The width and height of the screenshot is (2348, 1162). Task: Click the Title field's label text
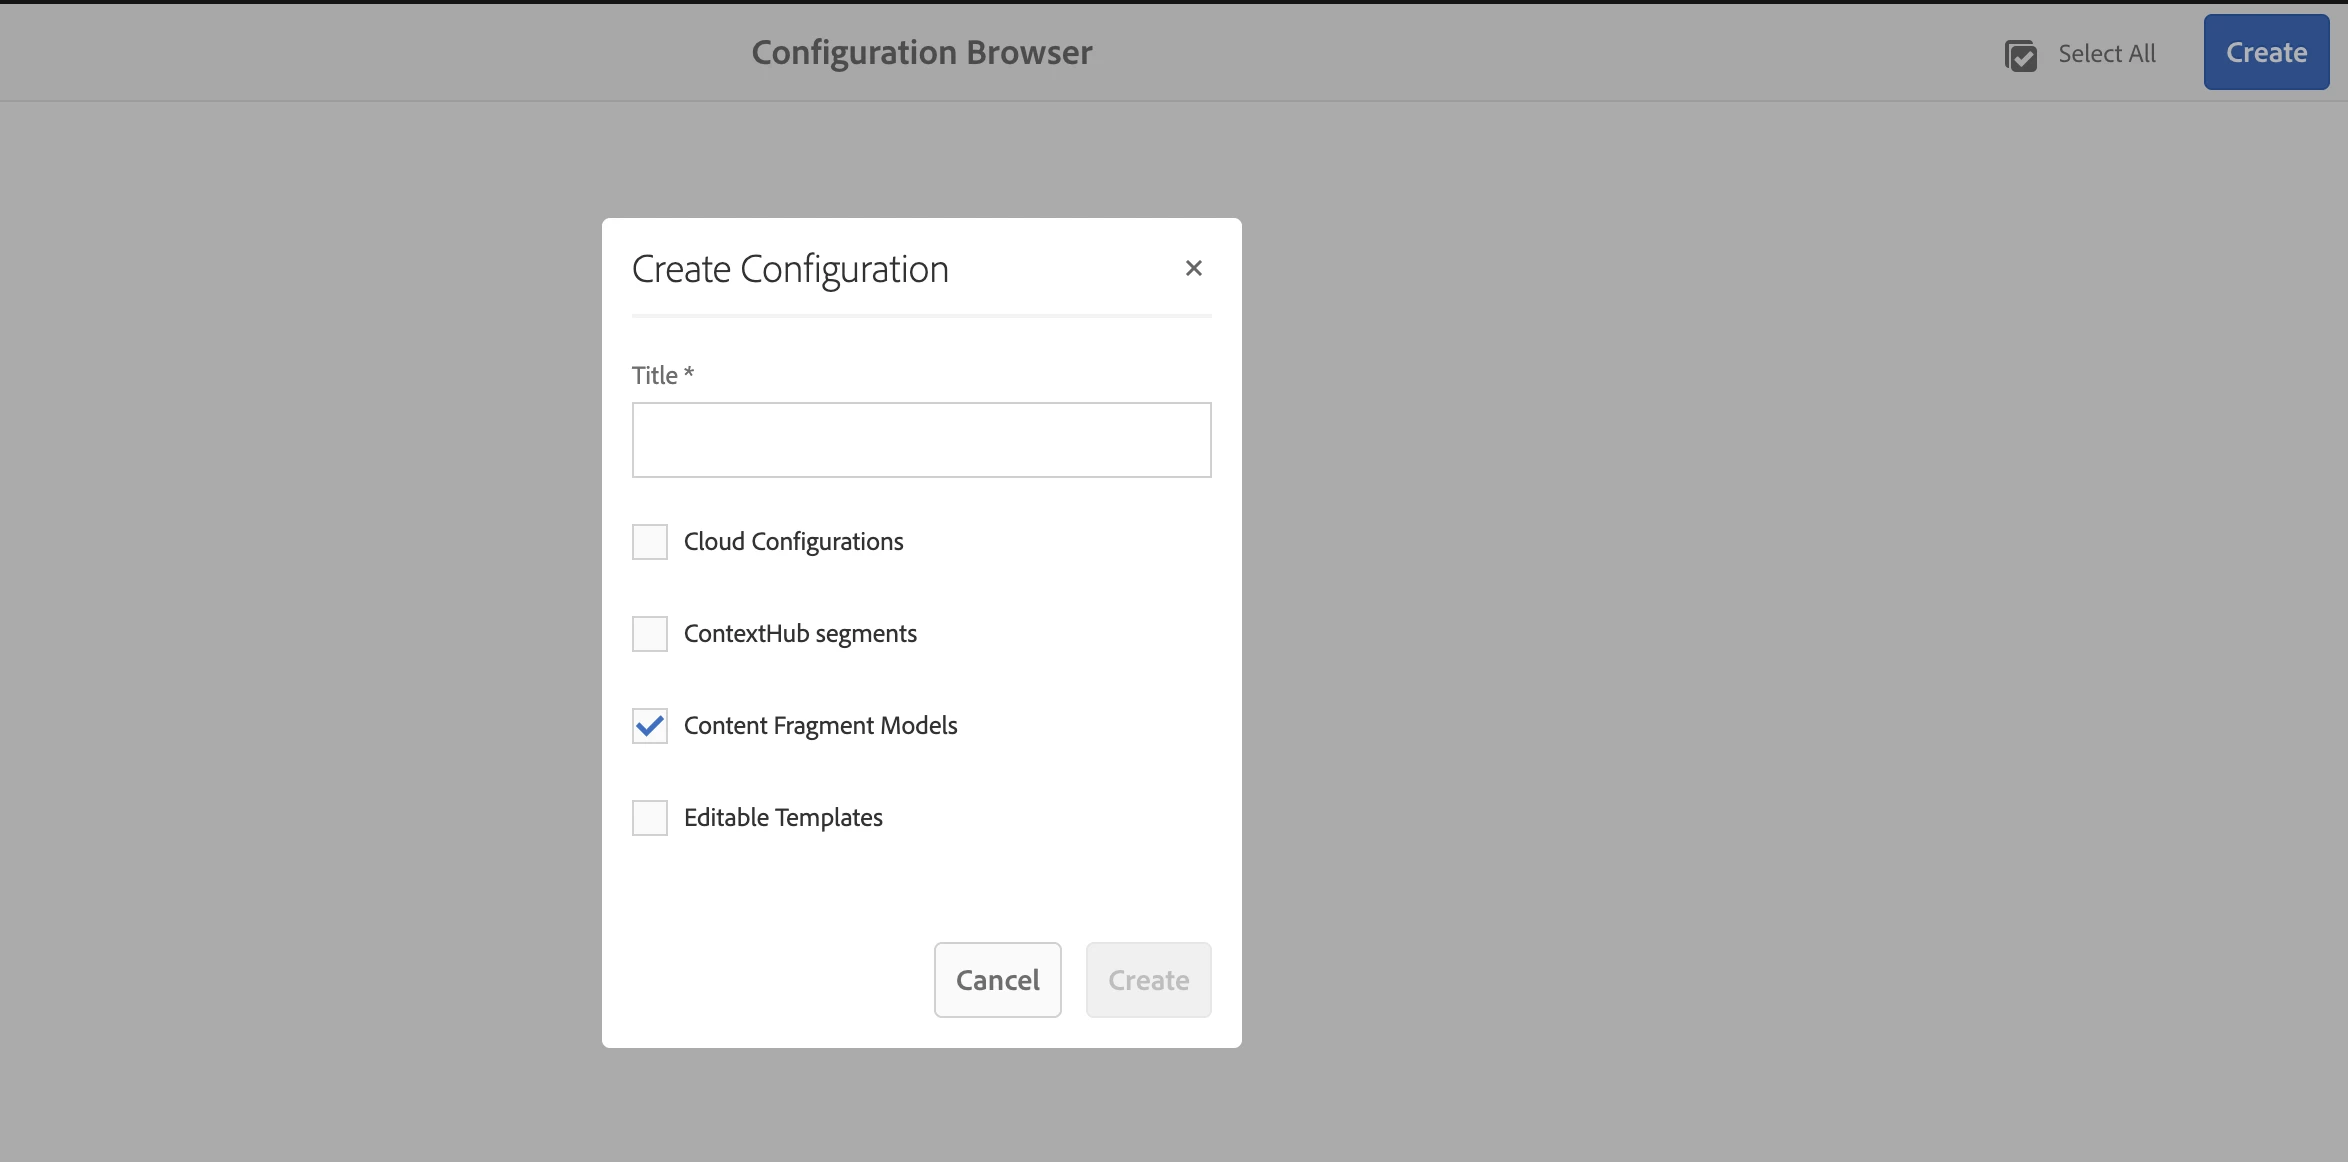[x=654, y=375]
